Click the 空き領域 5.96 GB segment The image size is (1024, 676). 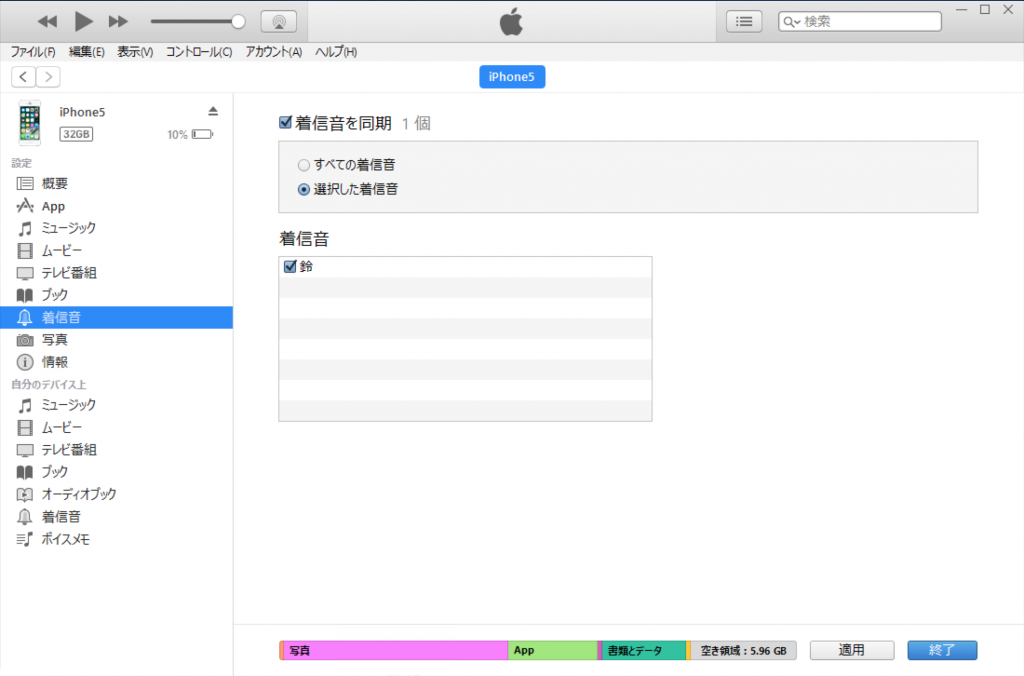[743, 651]
